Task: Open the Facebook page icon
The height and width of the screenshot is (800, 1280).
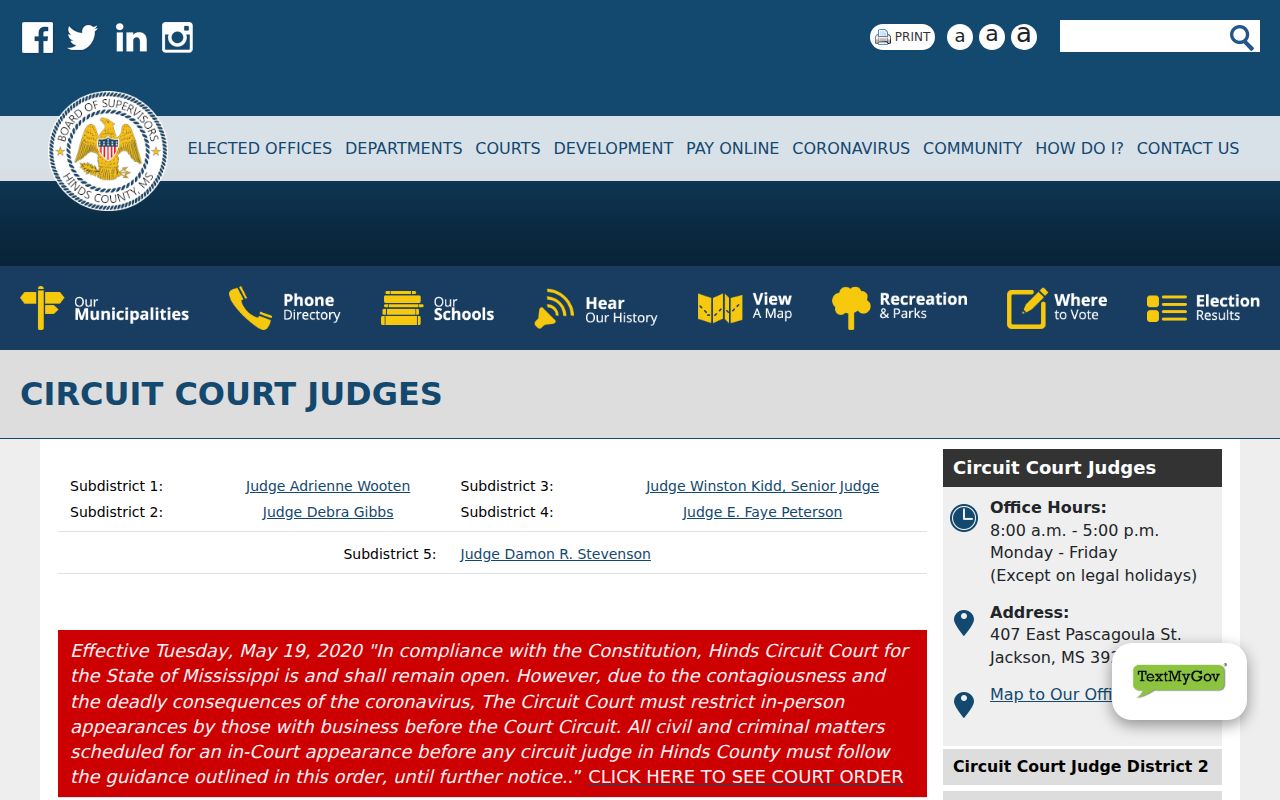Action: 37,38
